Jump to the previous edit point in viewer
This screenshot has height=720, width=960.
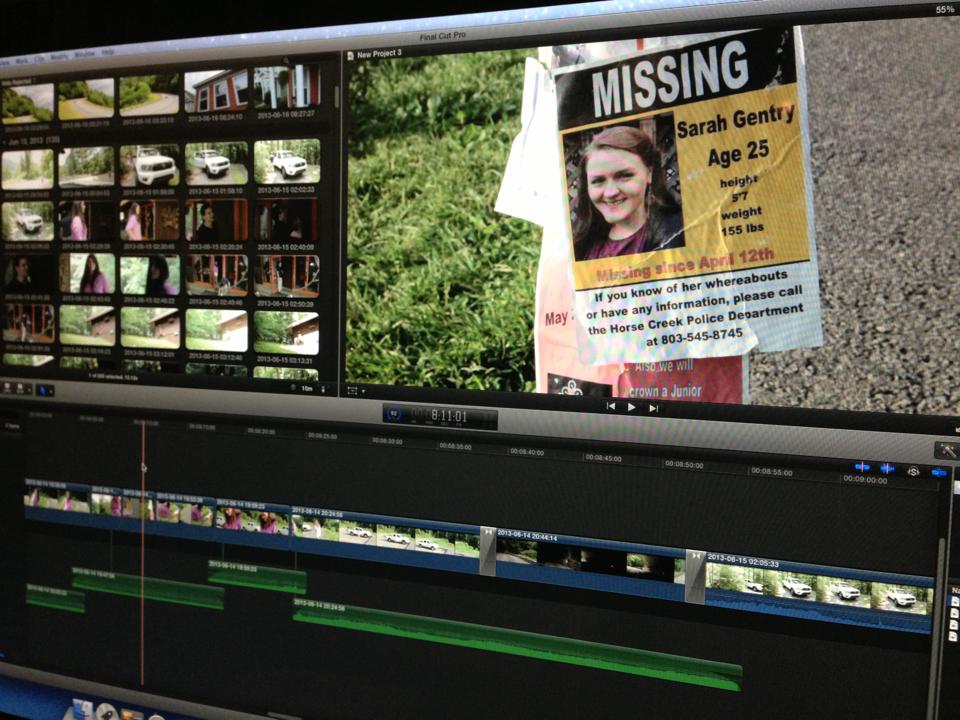[611, 406]
